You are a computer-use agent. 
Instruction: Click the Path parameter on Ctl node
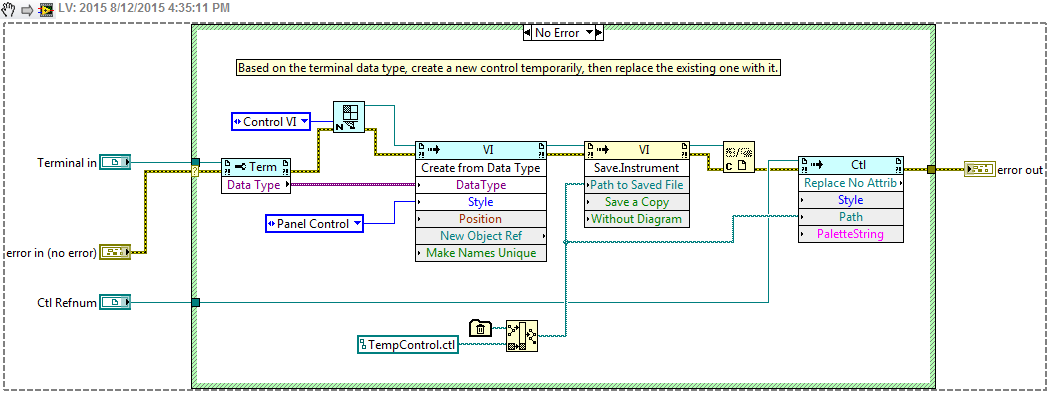coord(850,216)
